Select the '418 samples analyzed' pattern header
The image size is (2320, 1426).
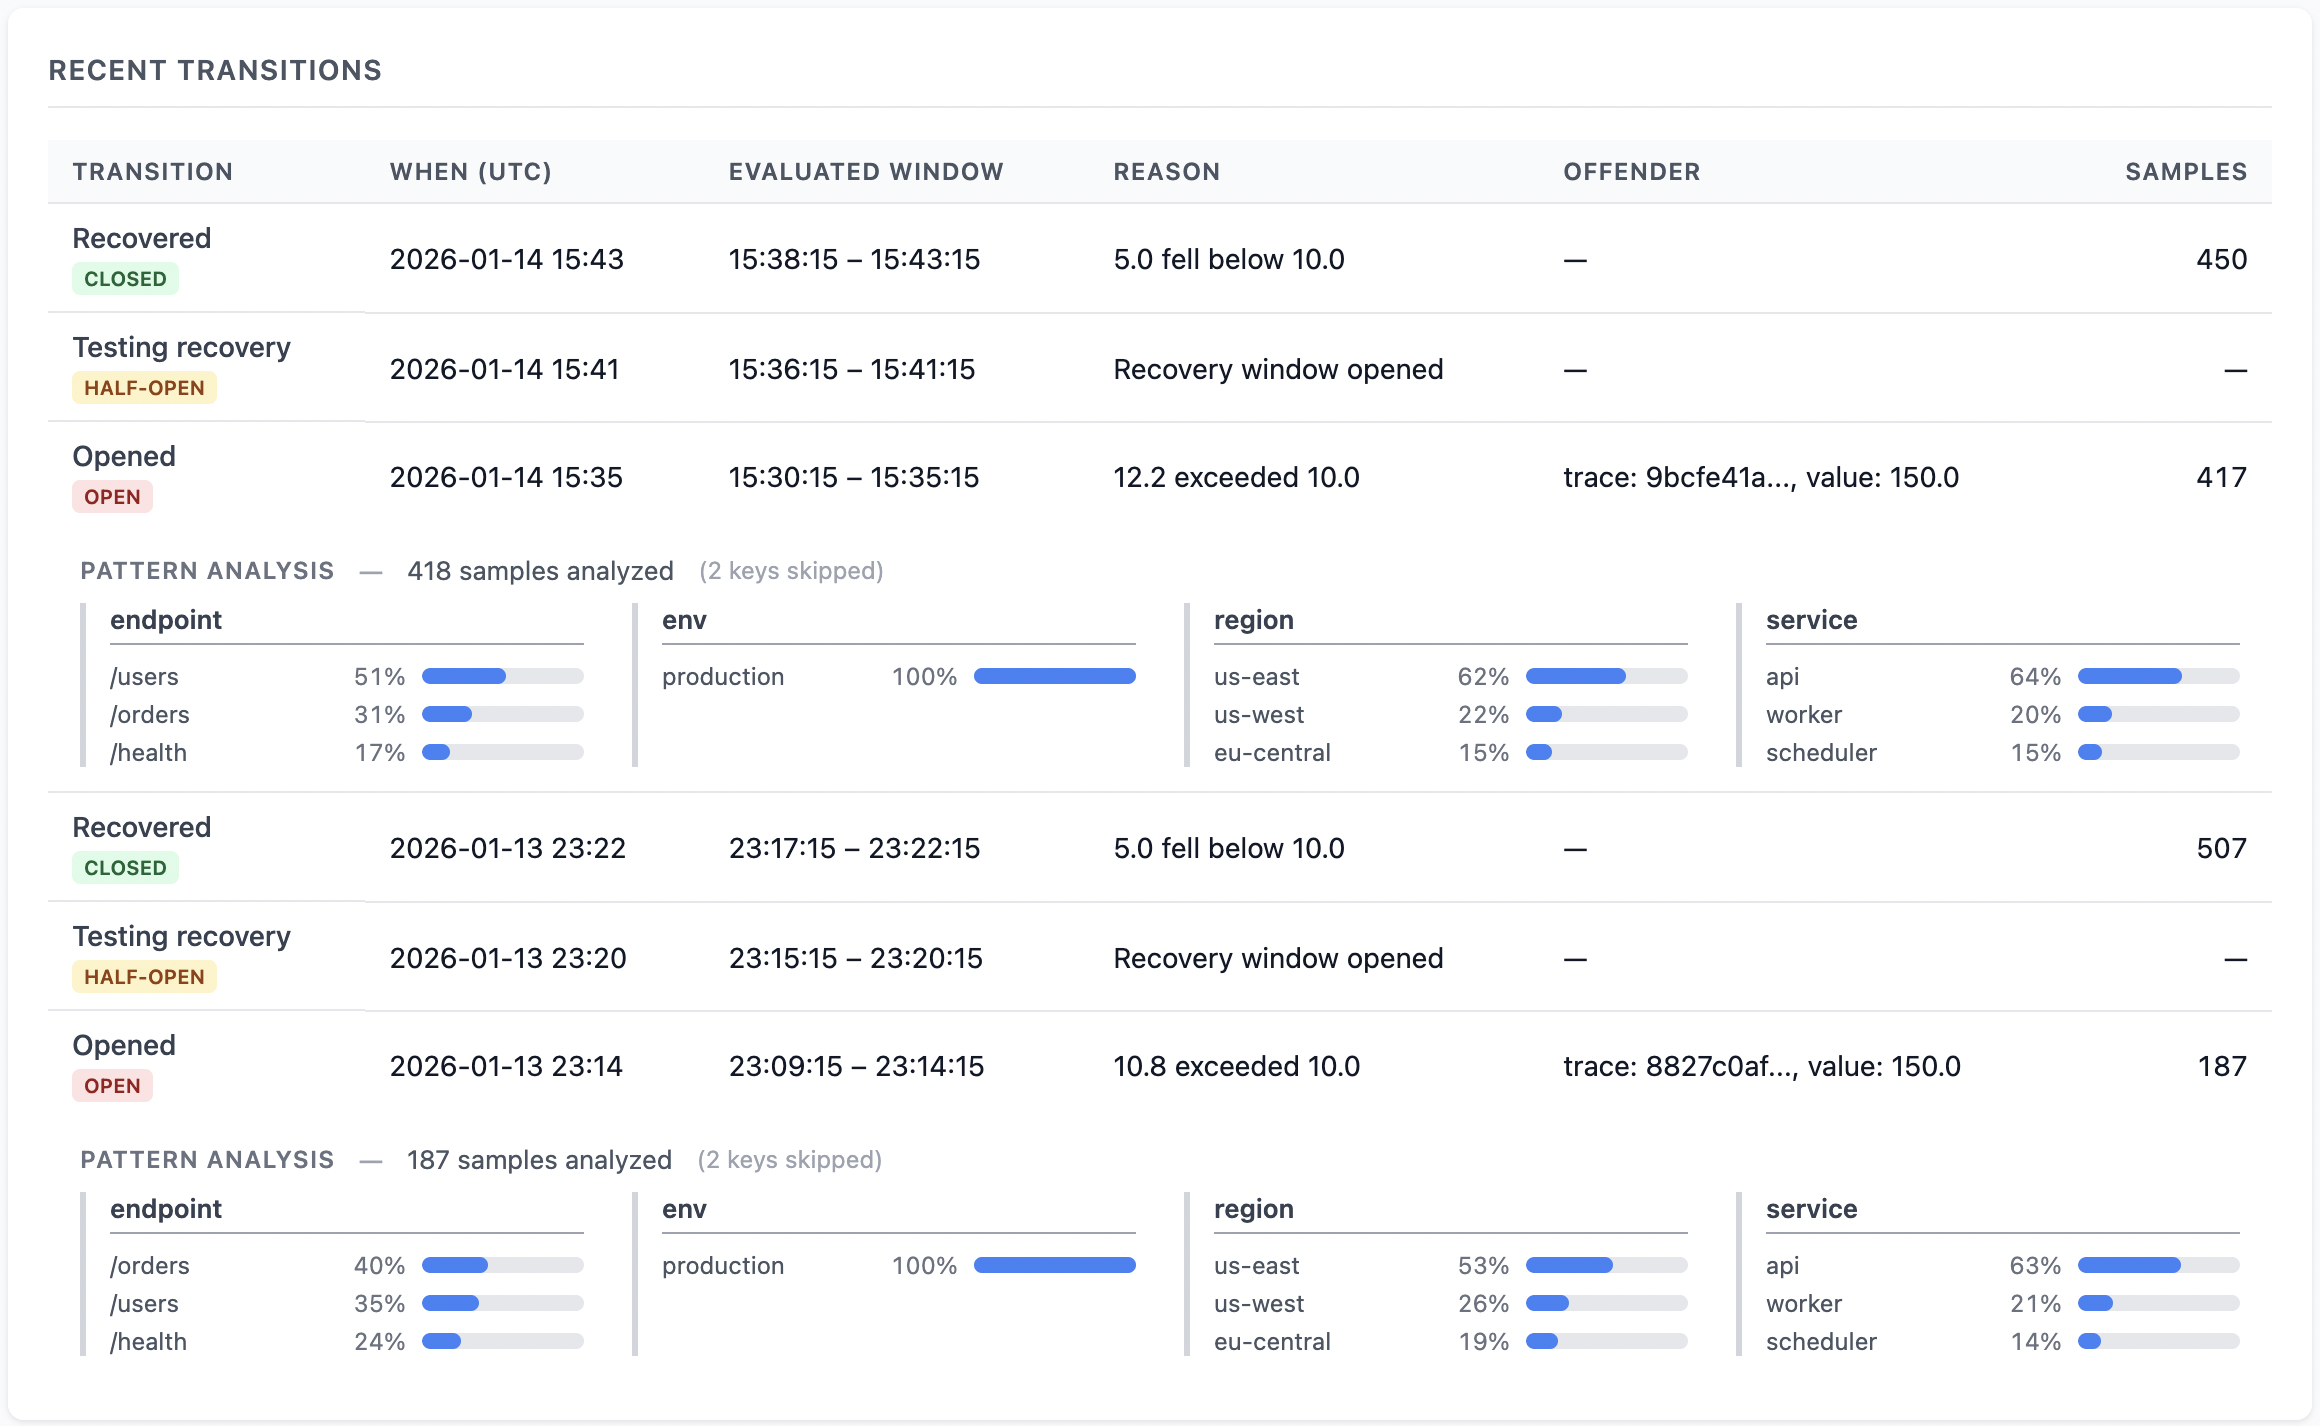coord(540,571)
